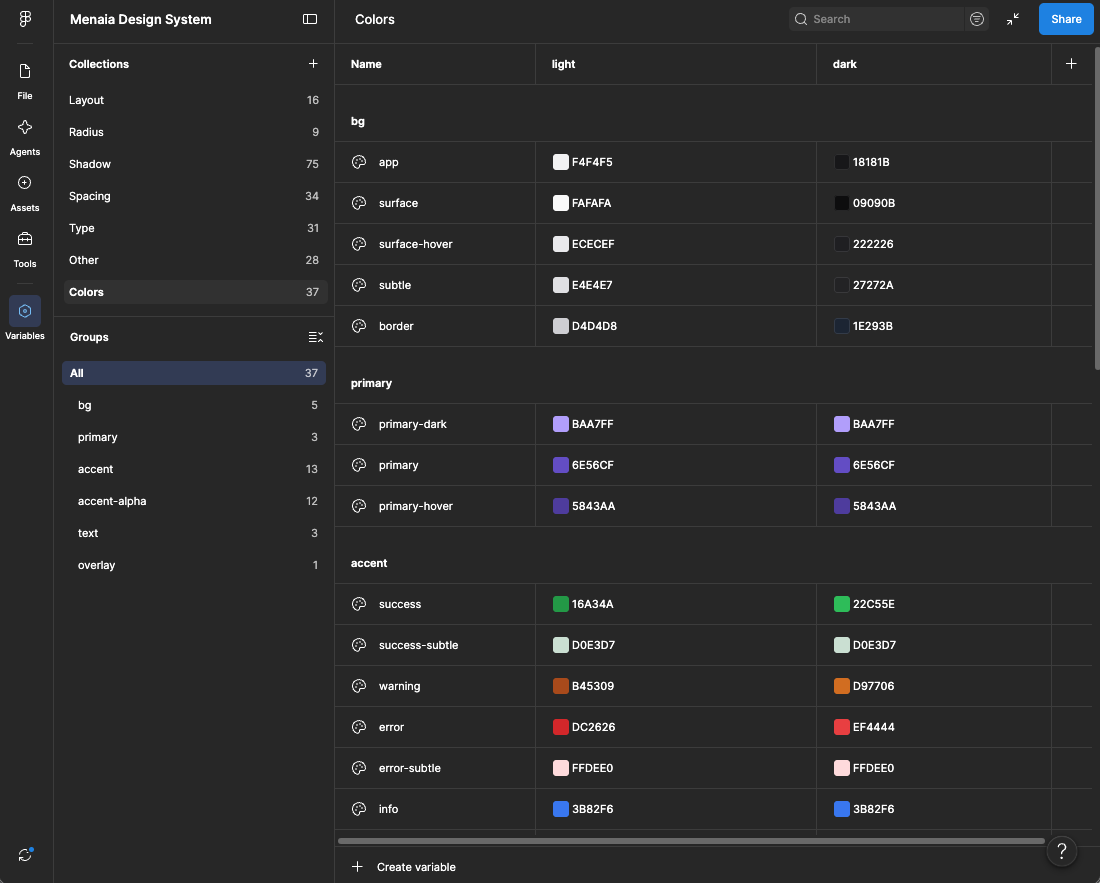Click the palette icon for surface variable

tap(359, 203)
